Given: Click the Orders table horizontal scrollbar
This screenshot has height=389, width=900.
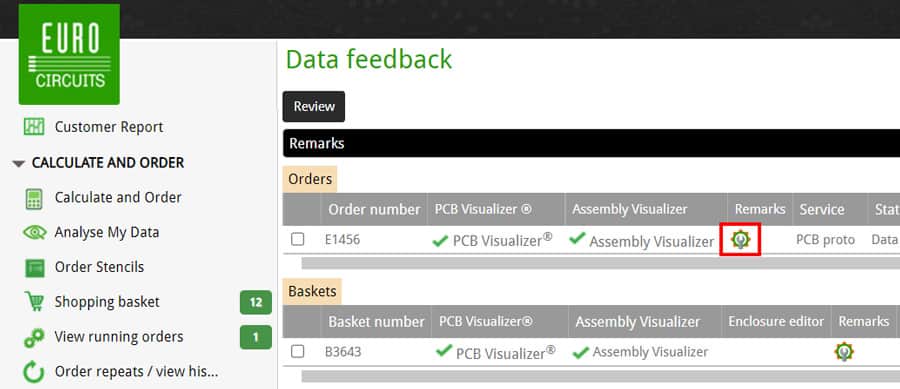Looking at the screenshot, I should tap(600, 263).
